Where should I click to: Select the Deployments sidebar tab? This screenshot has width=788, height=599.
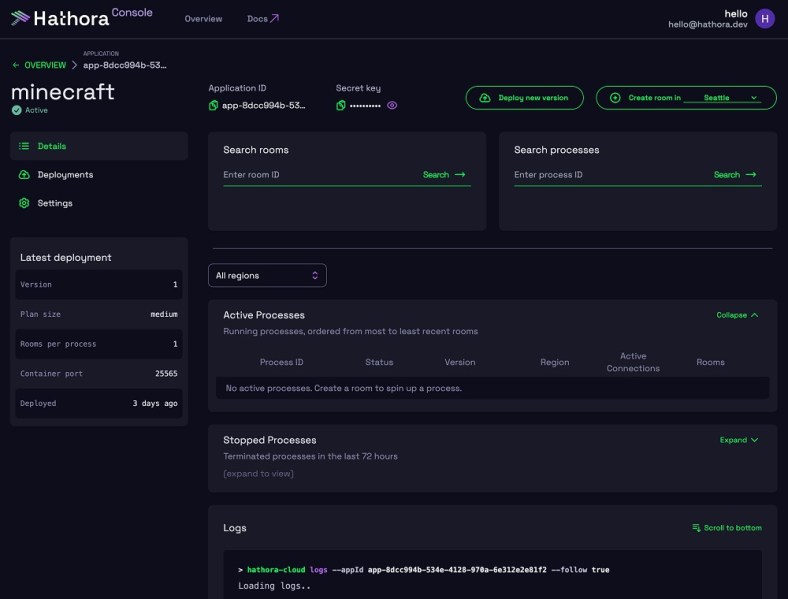(x=99, y=174)
